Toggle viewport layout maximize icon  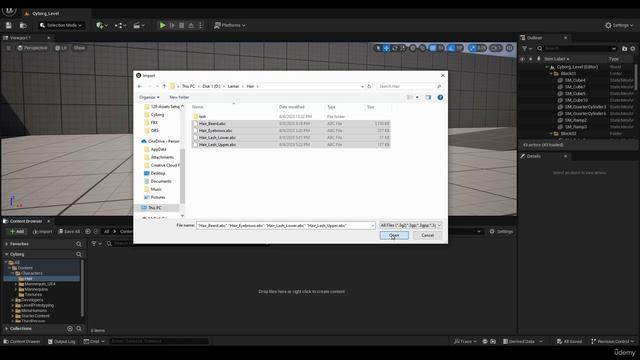(x=509, y=48)
